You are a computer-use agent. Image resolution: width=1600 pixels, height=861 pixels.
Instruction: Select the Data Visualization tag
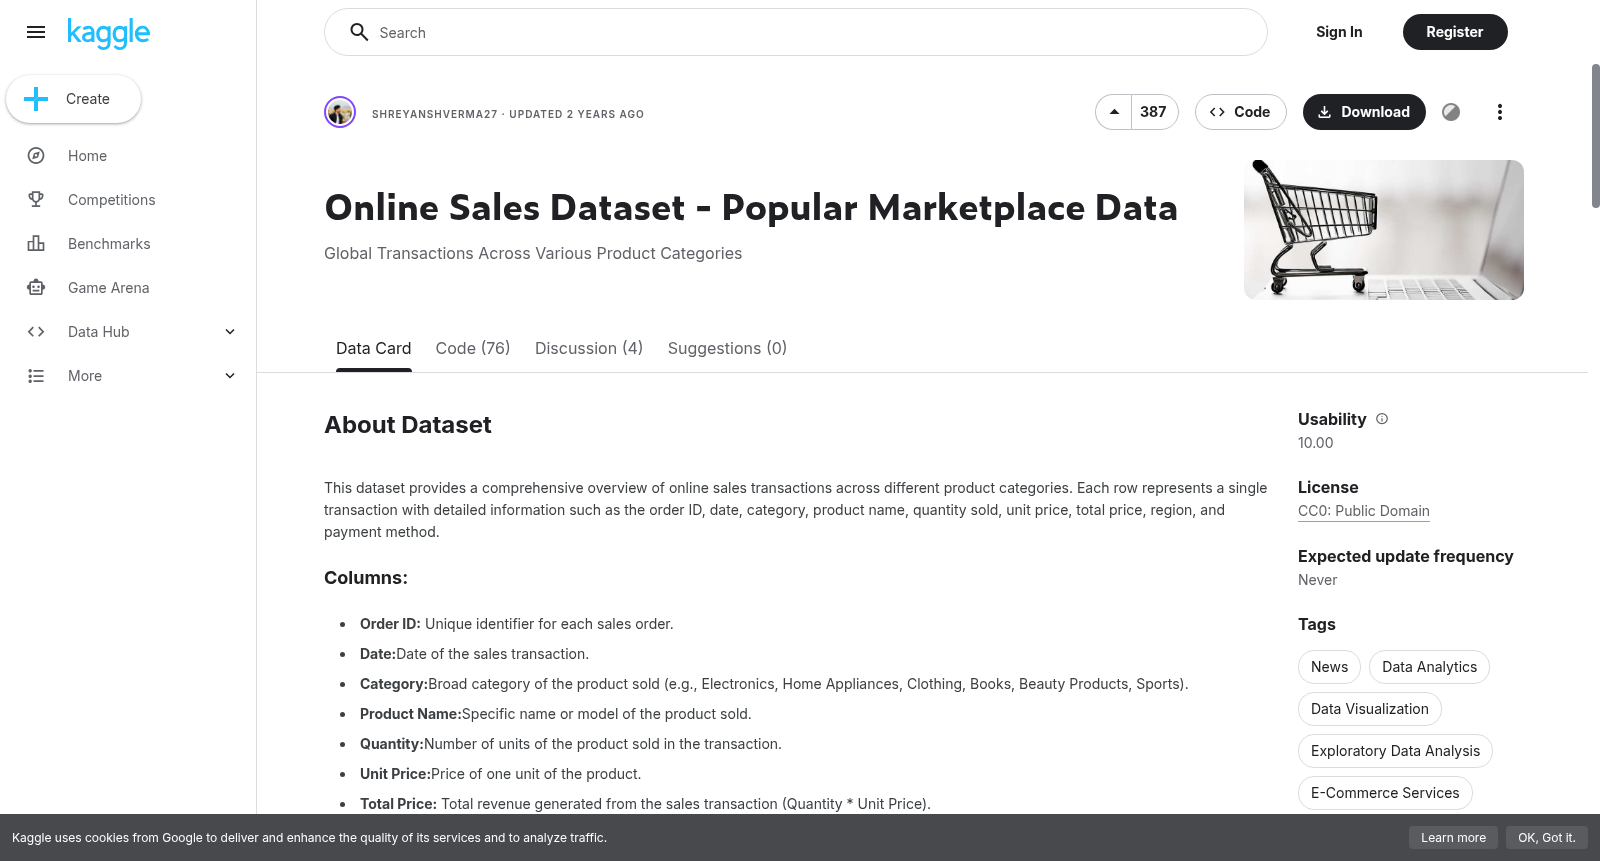[x=1370, y=709]
